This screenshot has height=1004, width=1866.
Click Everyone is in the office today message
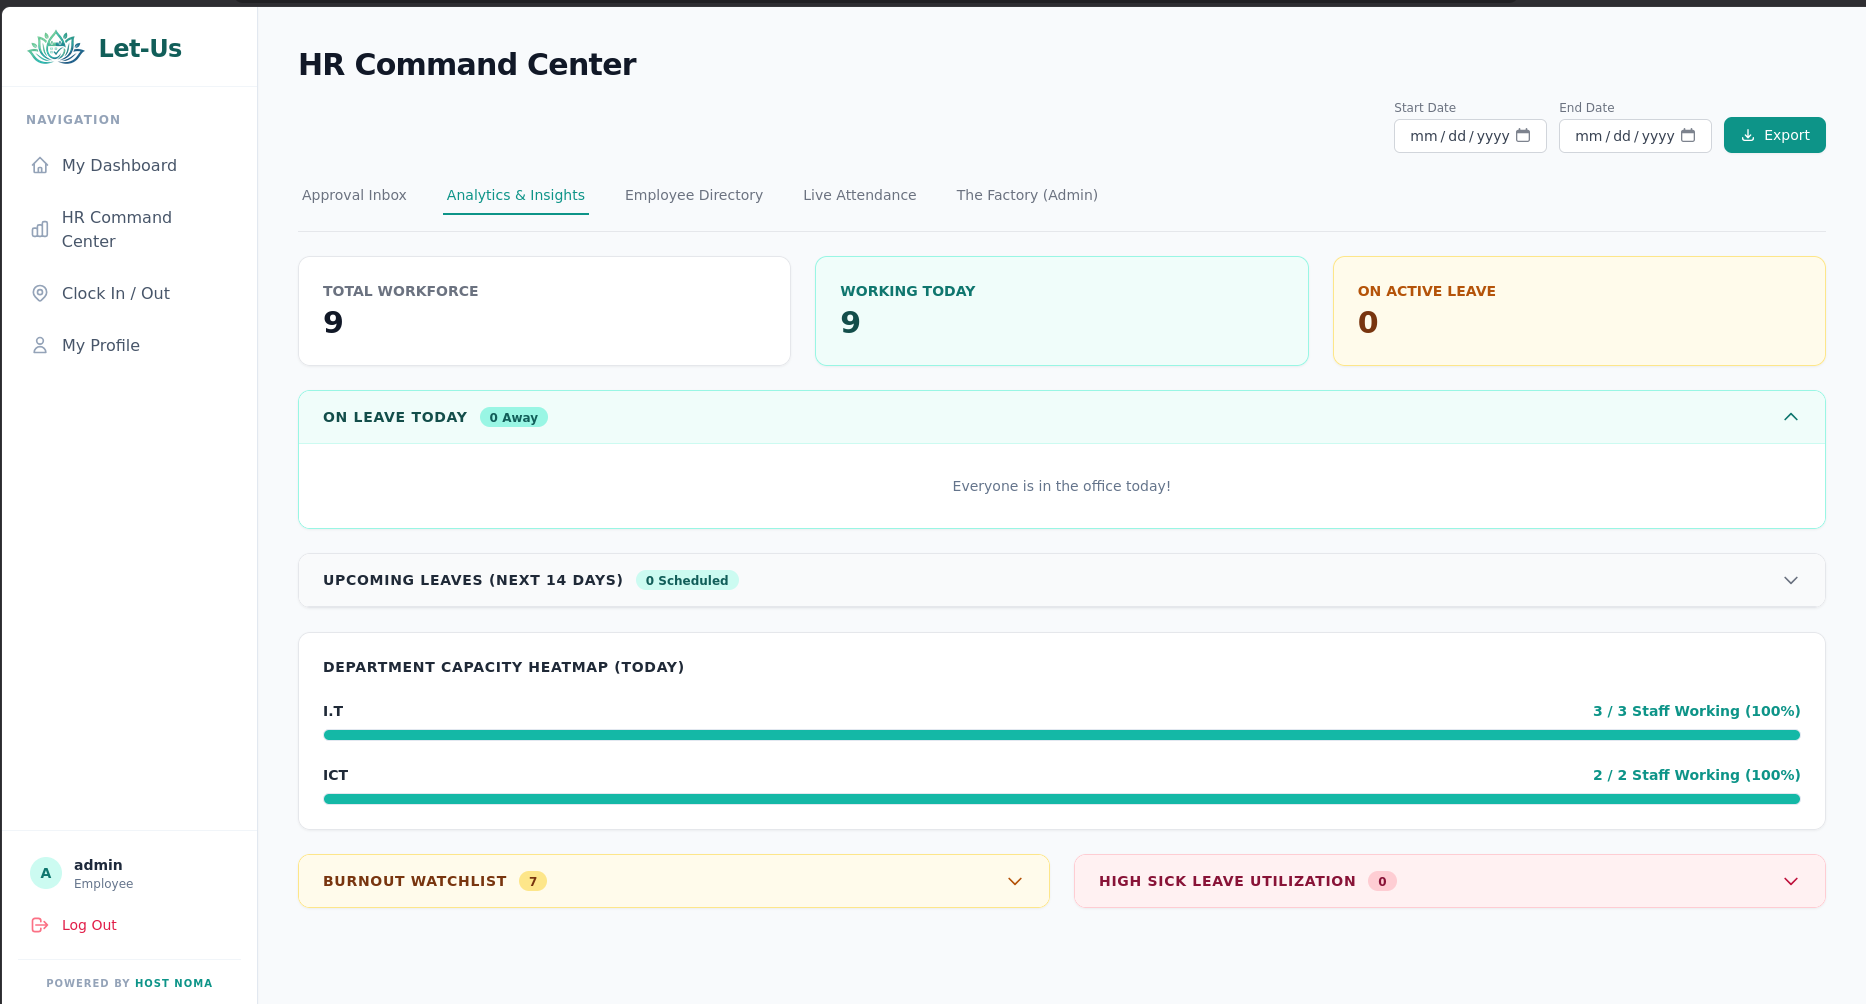tap(1062, 486)
